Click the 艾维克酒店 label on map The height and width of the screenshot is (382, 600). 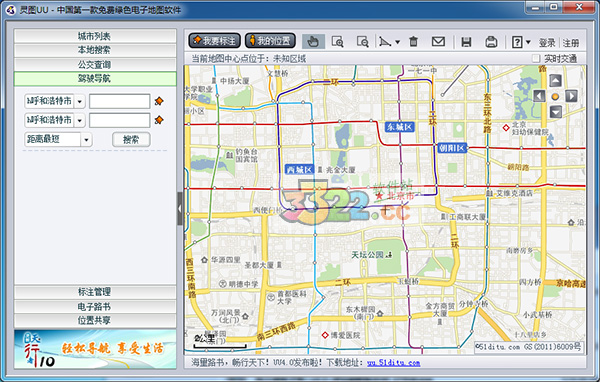pyautogui.click(x=514, y=193)
